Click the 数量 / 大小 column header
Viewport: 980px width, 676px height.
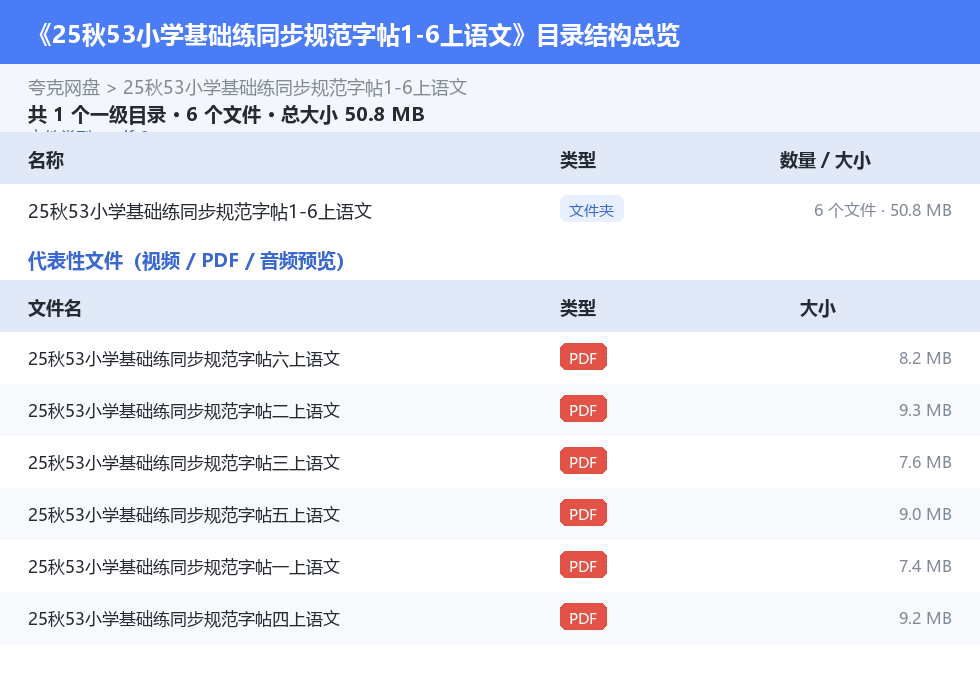tap(824, 161)
